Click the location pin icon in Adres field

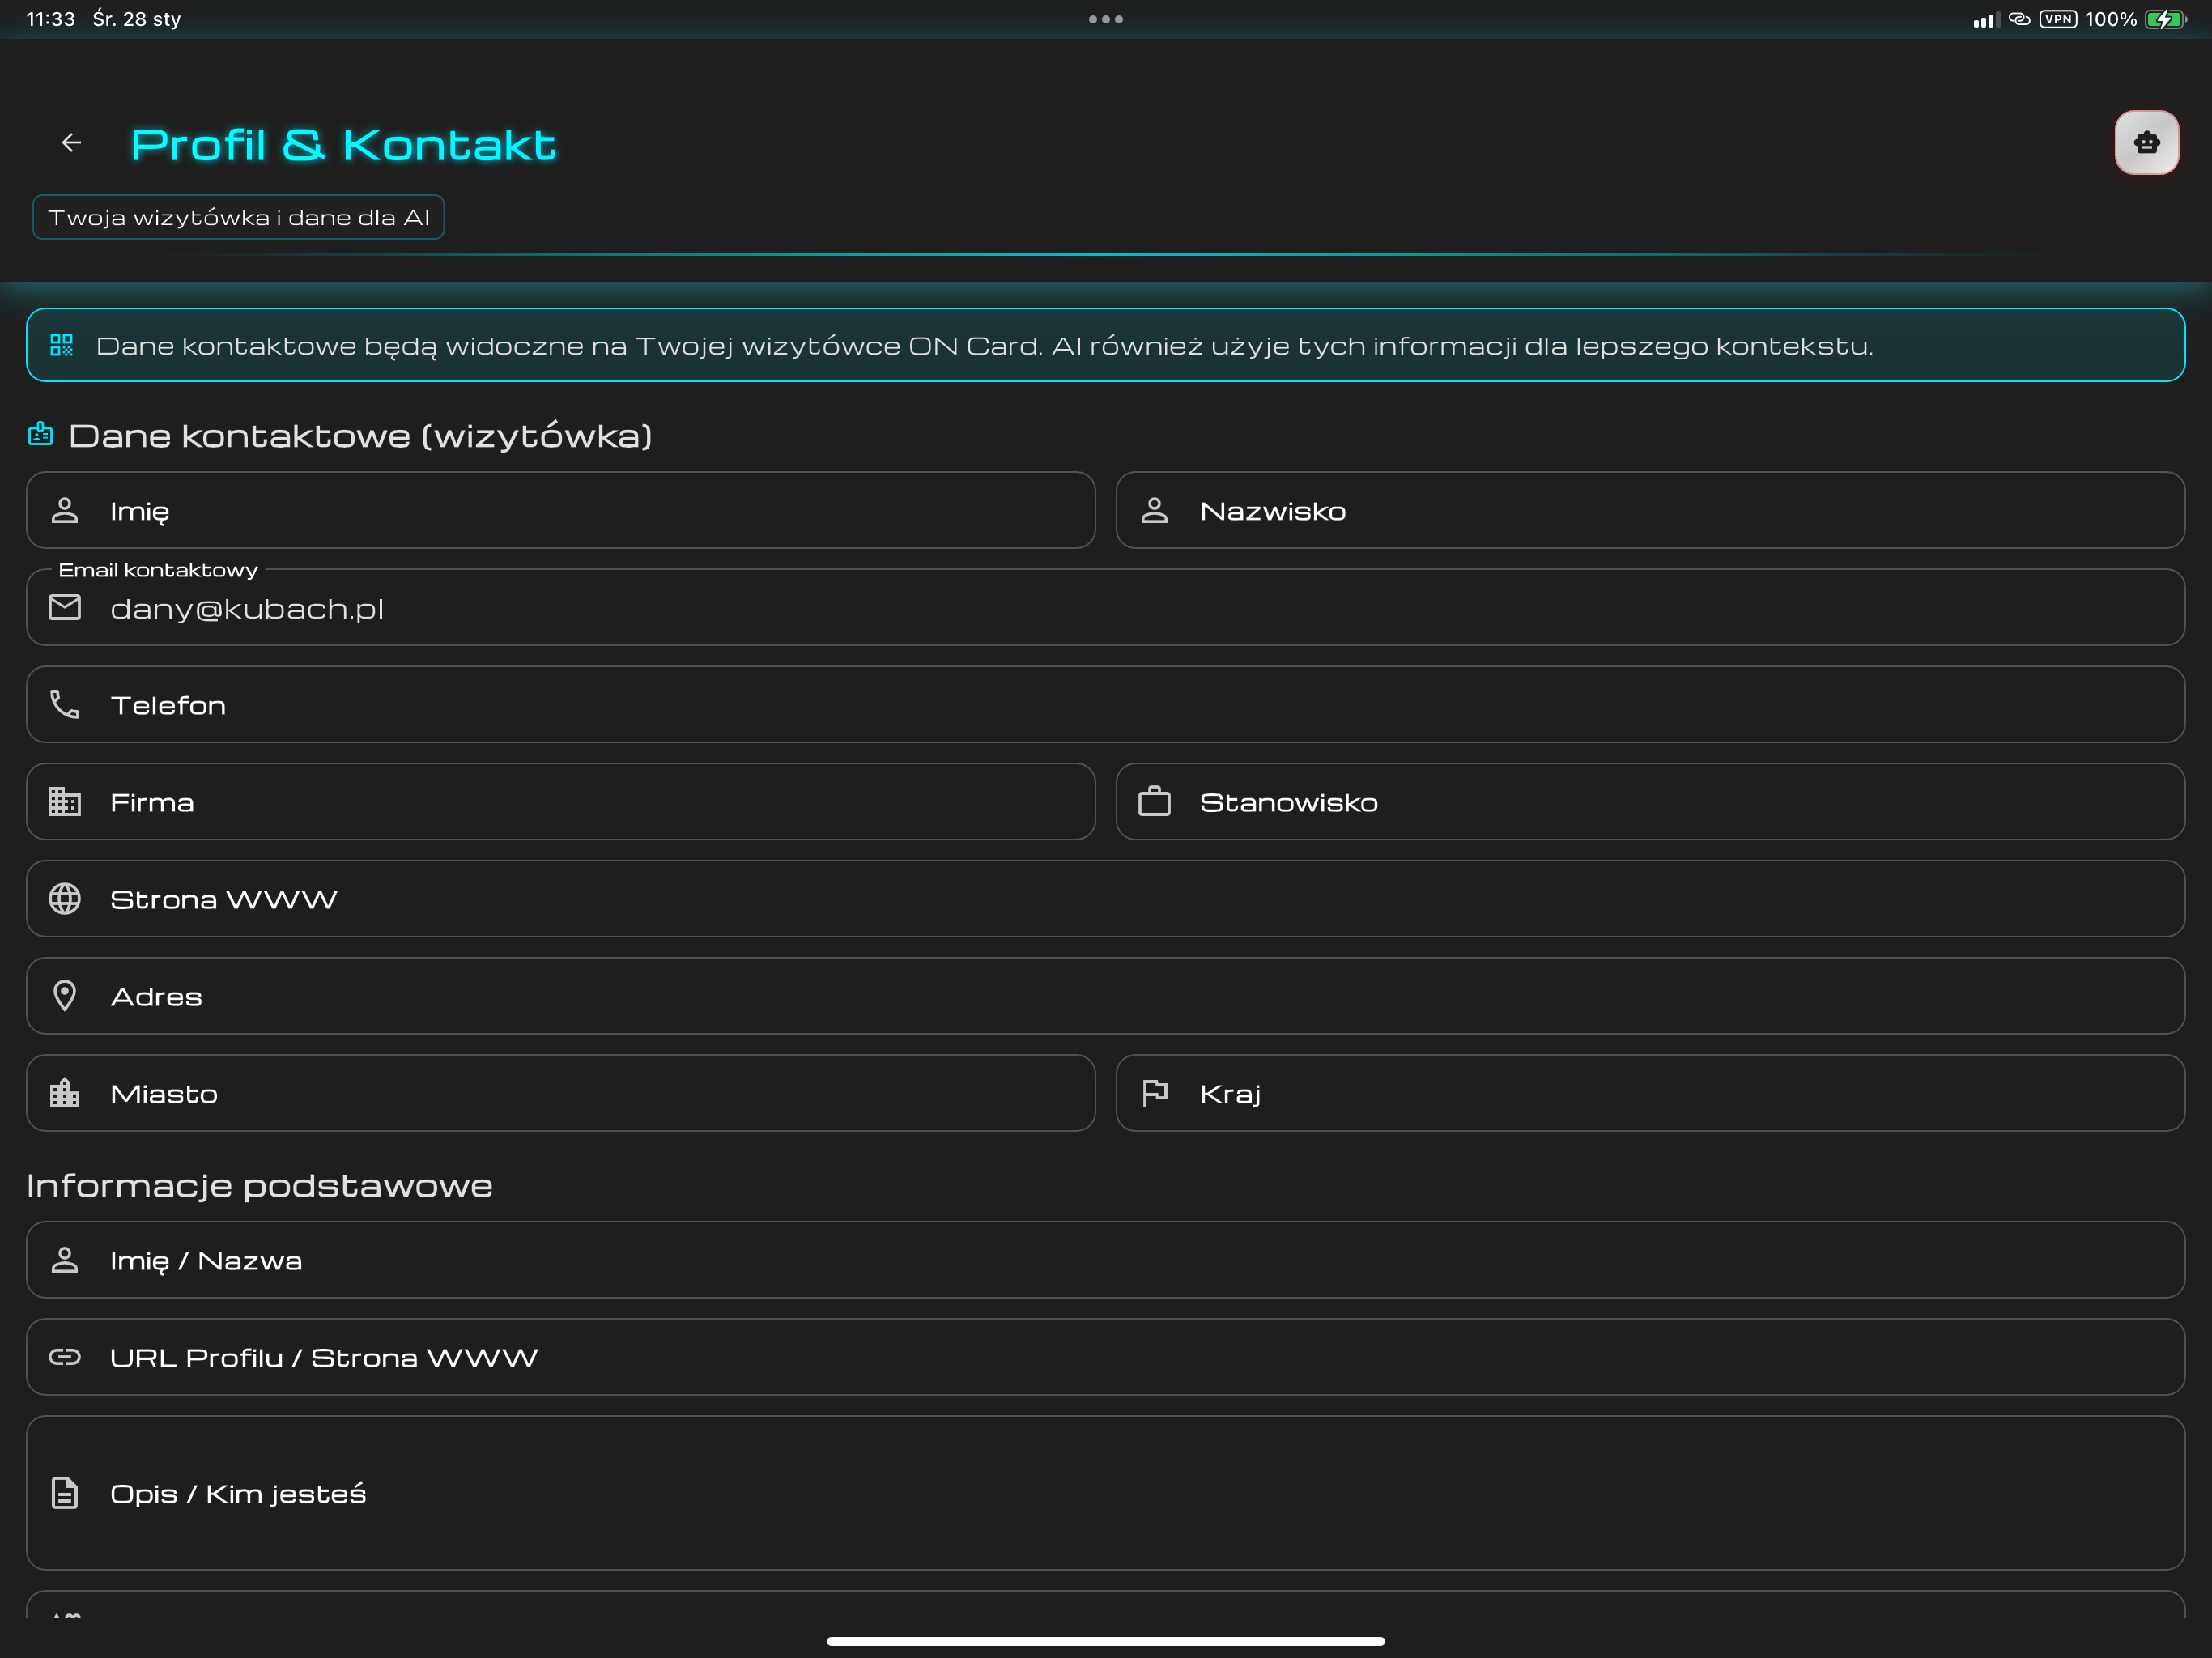[65, 995]
